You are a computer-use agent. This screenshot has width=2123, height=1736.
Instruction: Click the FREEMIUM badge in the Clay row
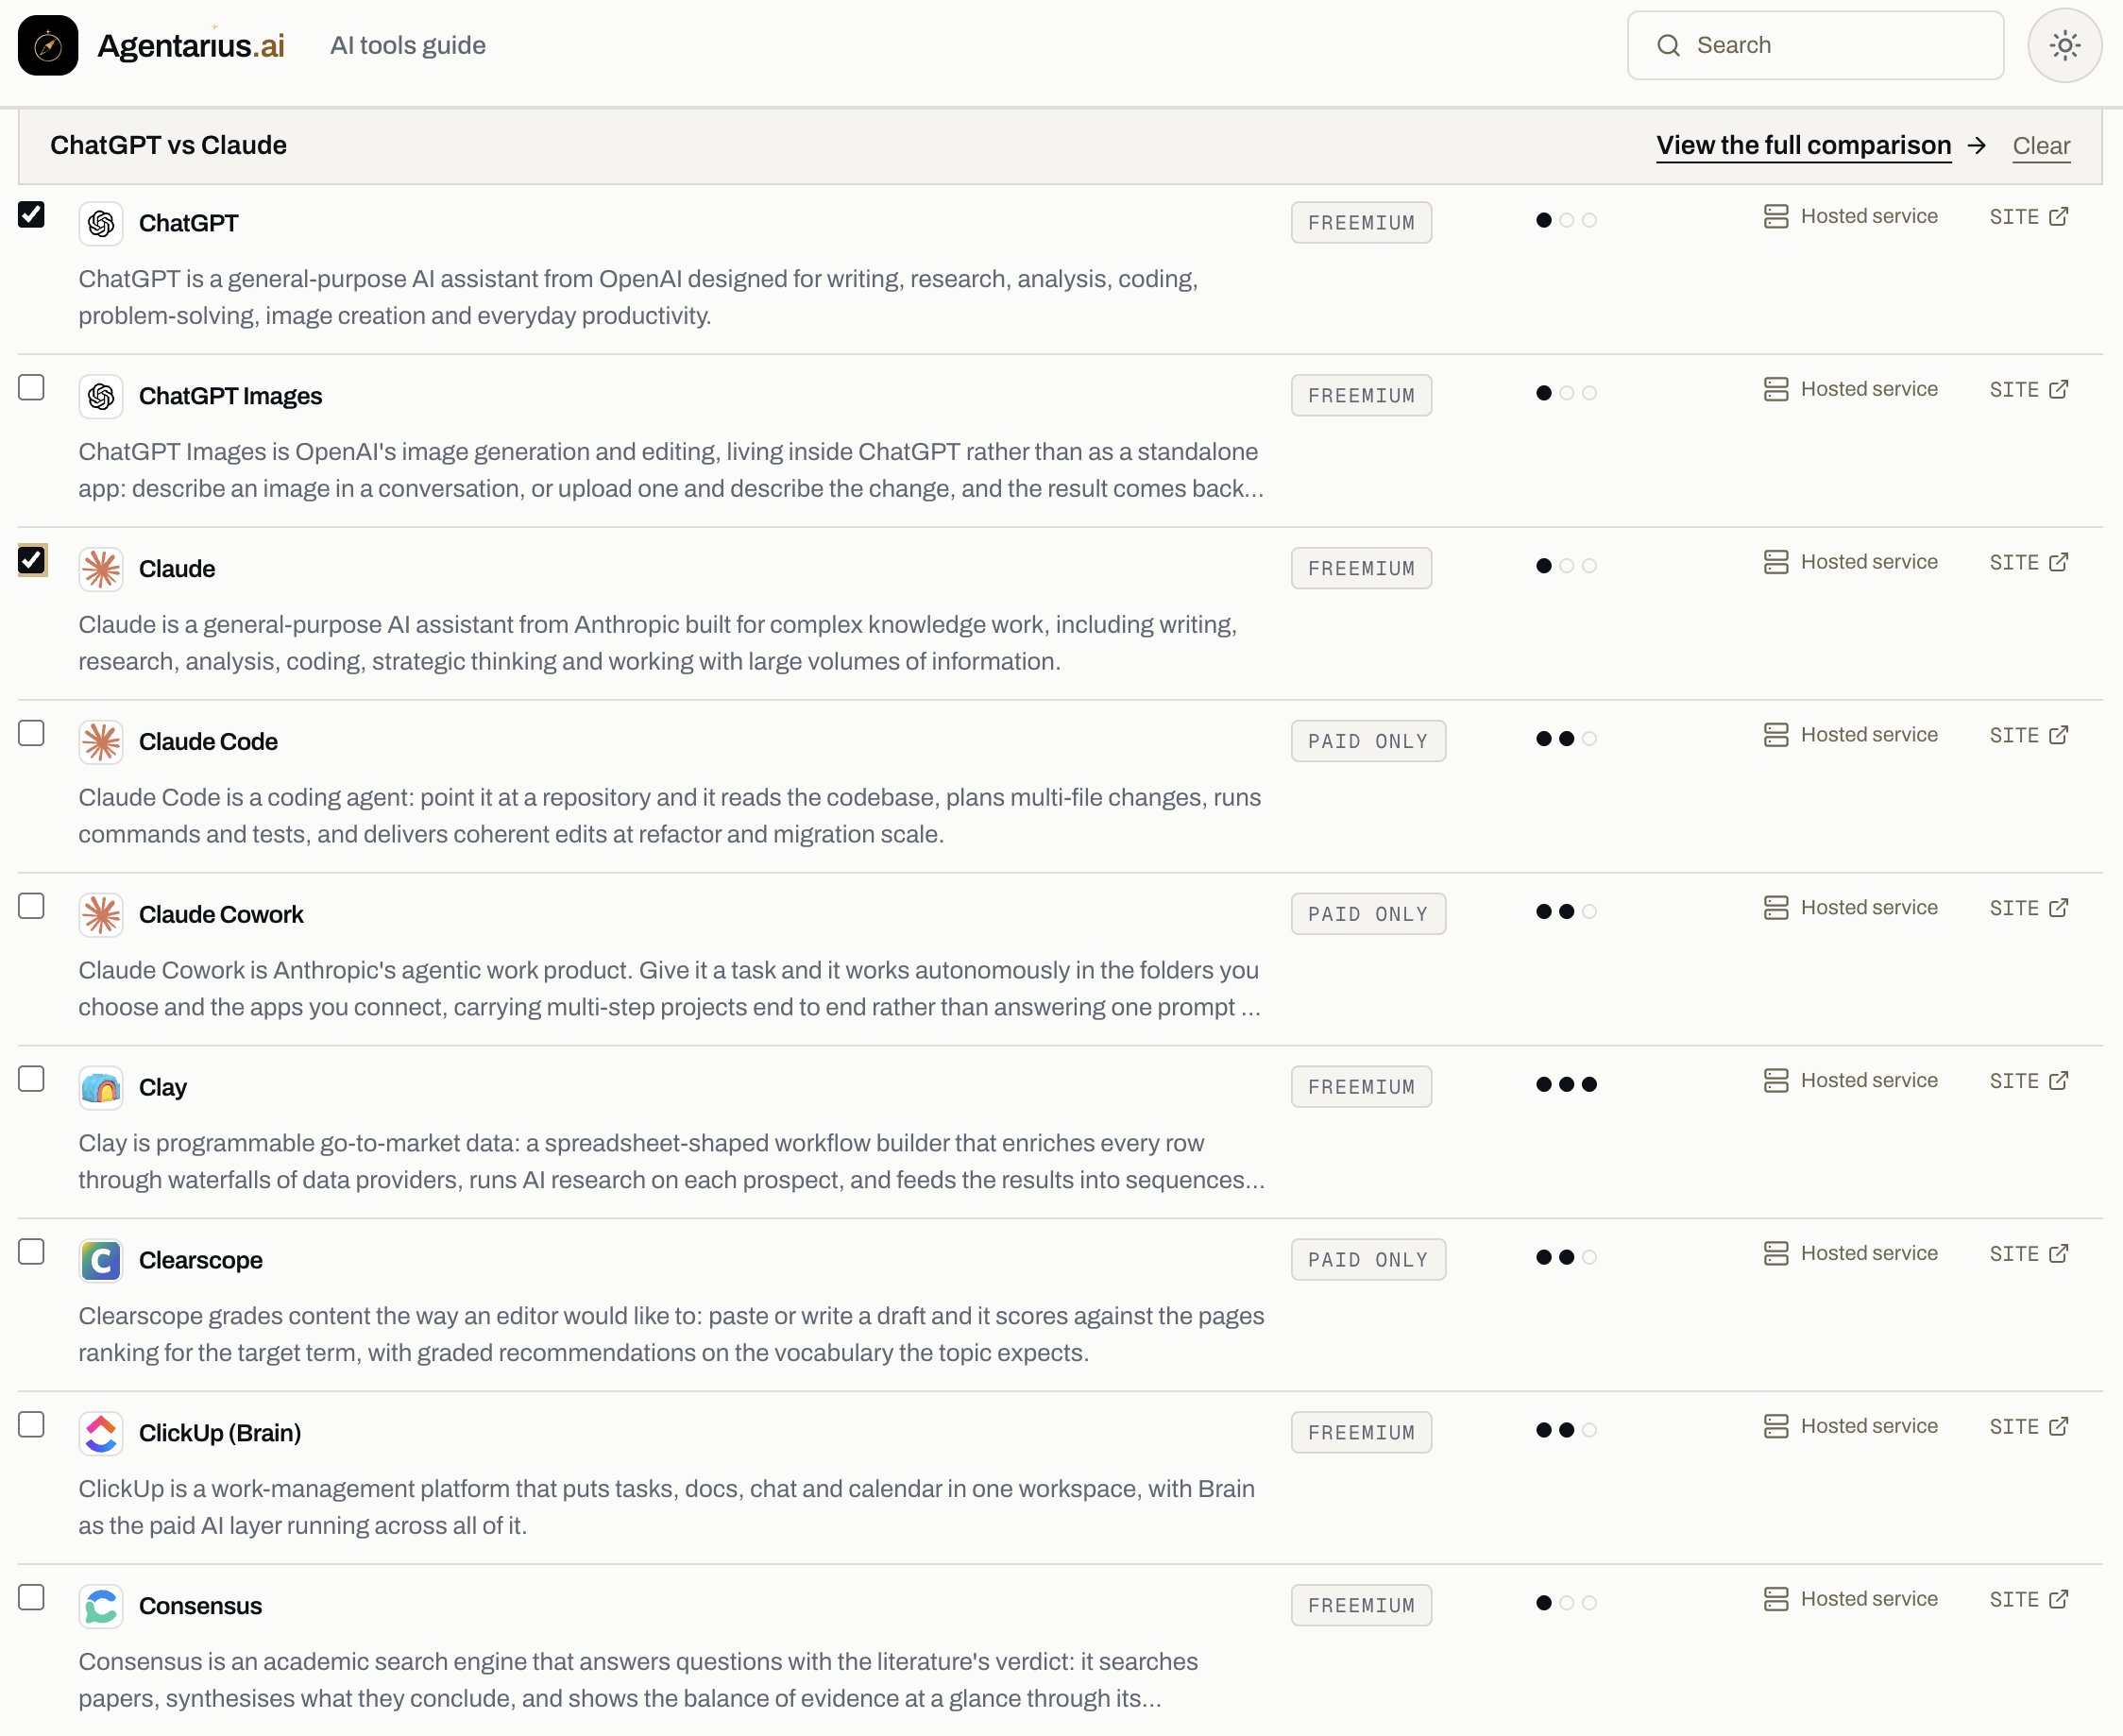coord(1361,1088)
